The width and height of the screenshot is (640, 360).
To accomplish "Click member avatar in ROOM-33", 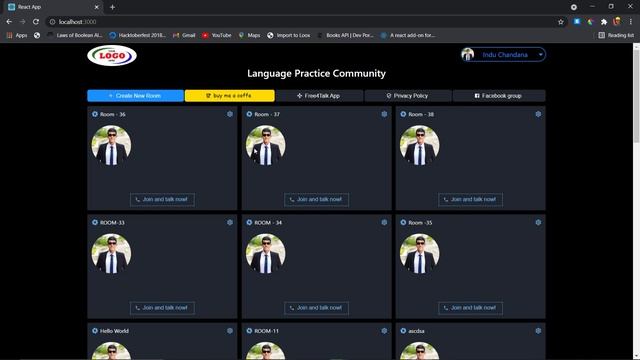I will point(111,253).
